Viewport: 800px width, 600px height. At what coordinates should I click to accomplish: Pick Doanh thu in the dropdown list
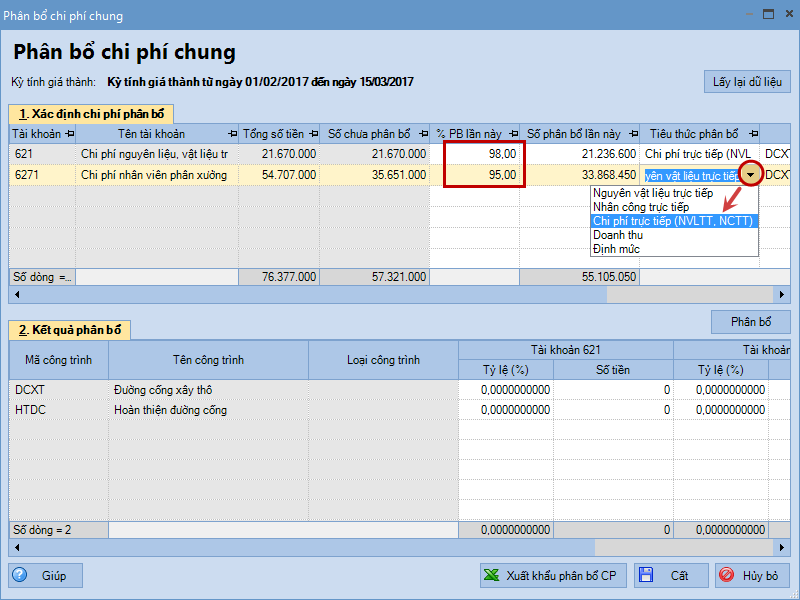point(618,235)
